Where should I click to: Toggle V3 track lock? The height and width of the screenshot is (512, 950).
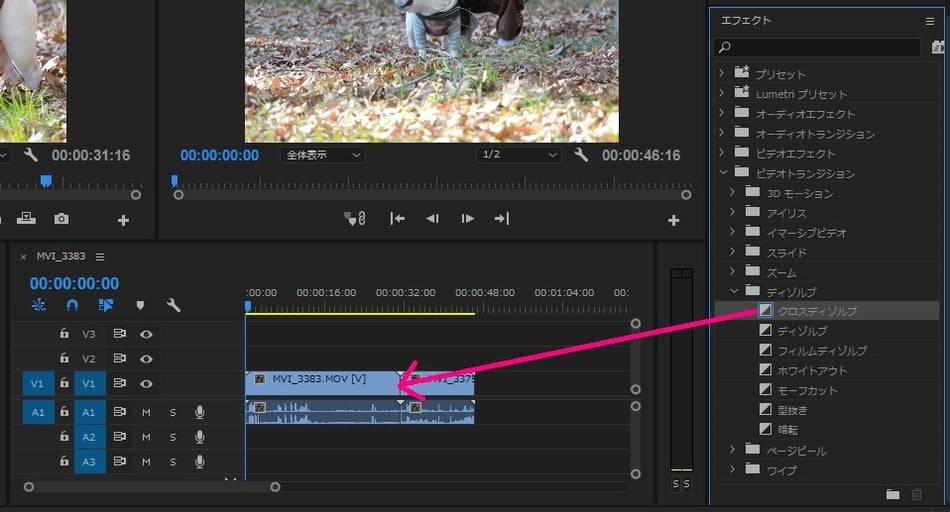click(x=64, y=333)
